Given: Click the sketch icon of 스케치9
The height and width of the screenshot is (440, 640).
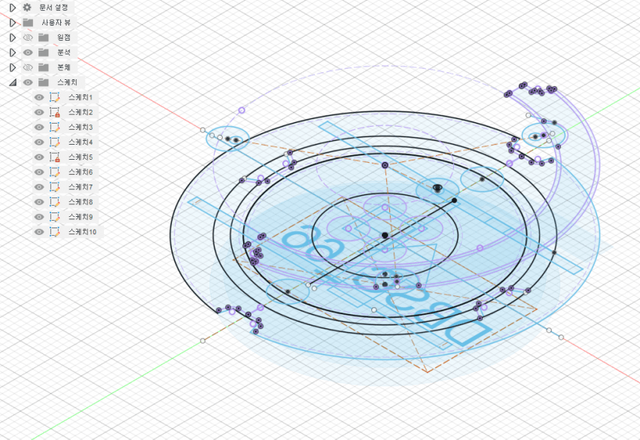Looking at the screenshot, I should (x=55, y=217).
